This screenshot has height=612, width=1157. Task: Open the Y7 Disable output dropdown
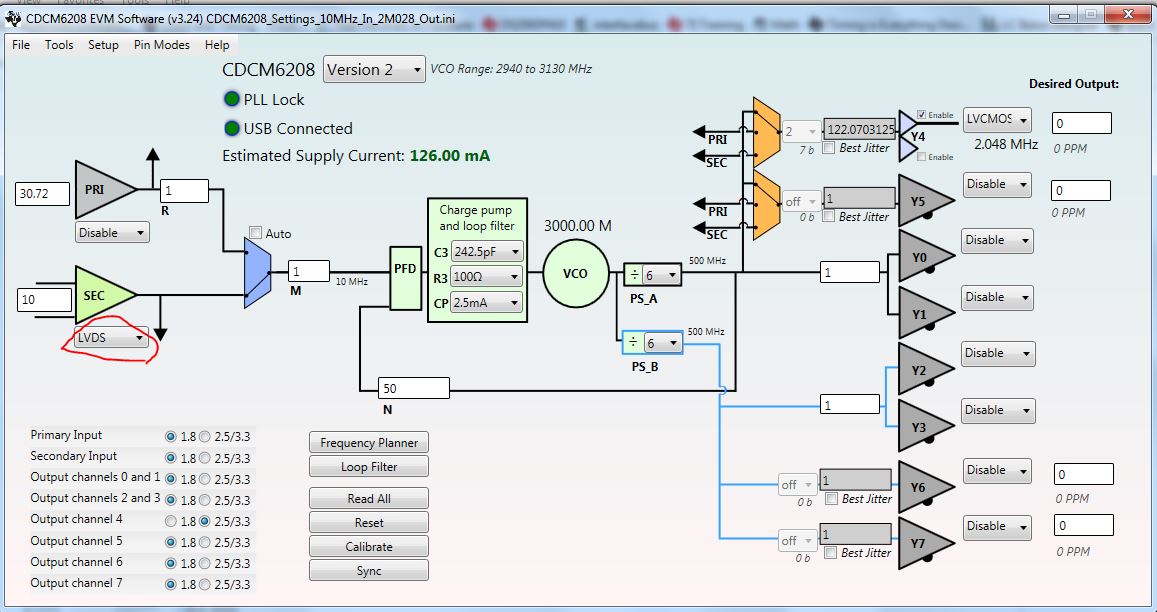click(x=998, y=526)
